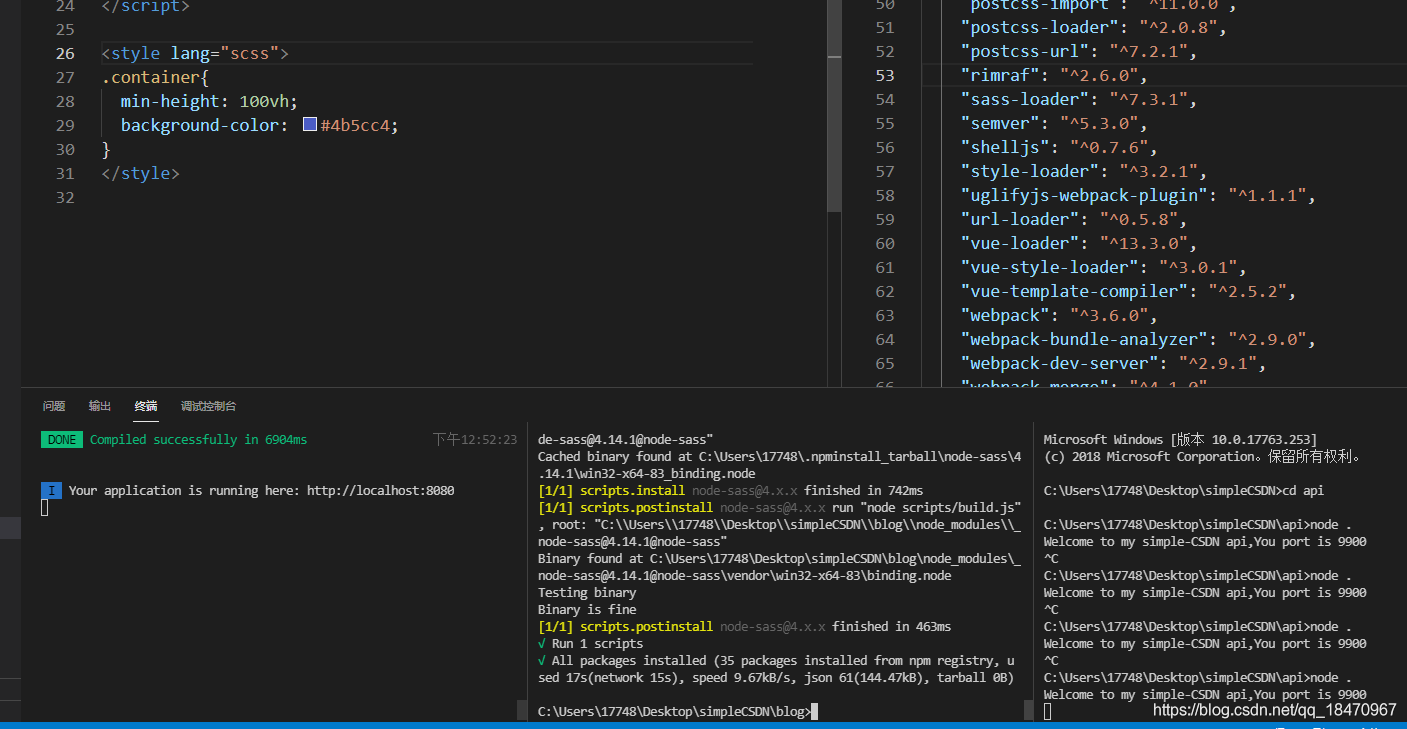The image size is (1407, 729).
Task: Click the "vue-template-compiler" dependency line
Action: click(1128, 291)
